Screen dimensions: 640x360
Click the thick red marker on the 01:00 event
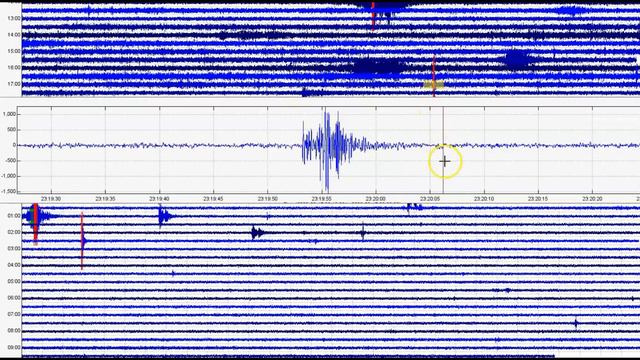click(x=36, y=224)
